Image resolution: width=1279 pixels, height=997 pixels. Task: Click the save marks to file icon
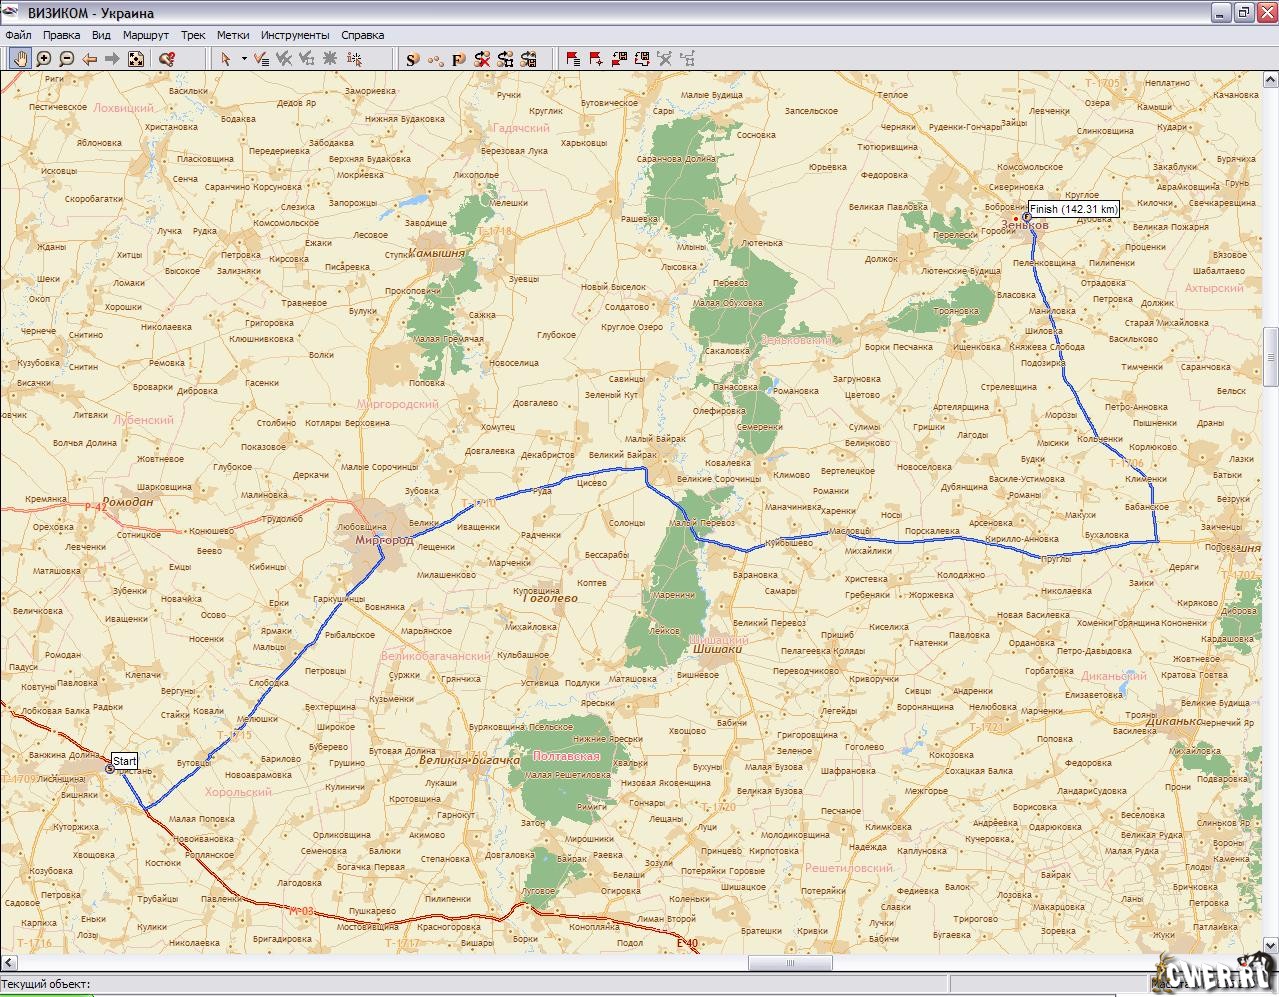[642, 59]
